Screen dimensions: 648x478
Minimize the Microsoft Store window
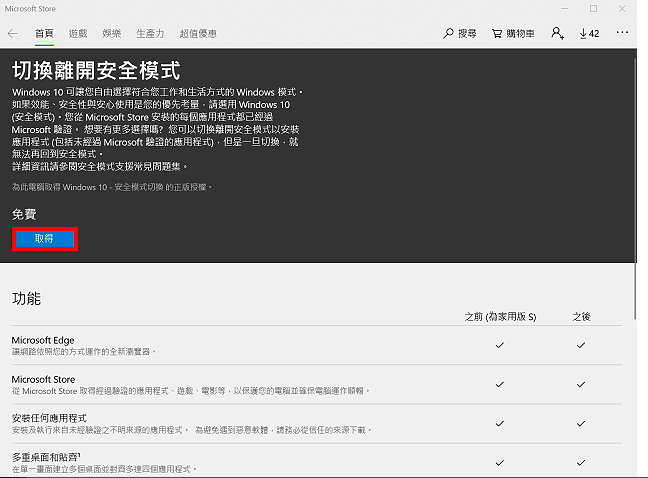(x=565, y=9)
